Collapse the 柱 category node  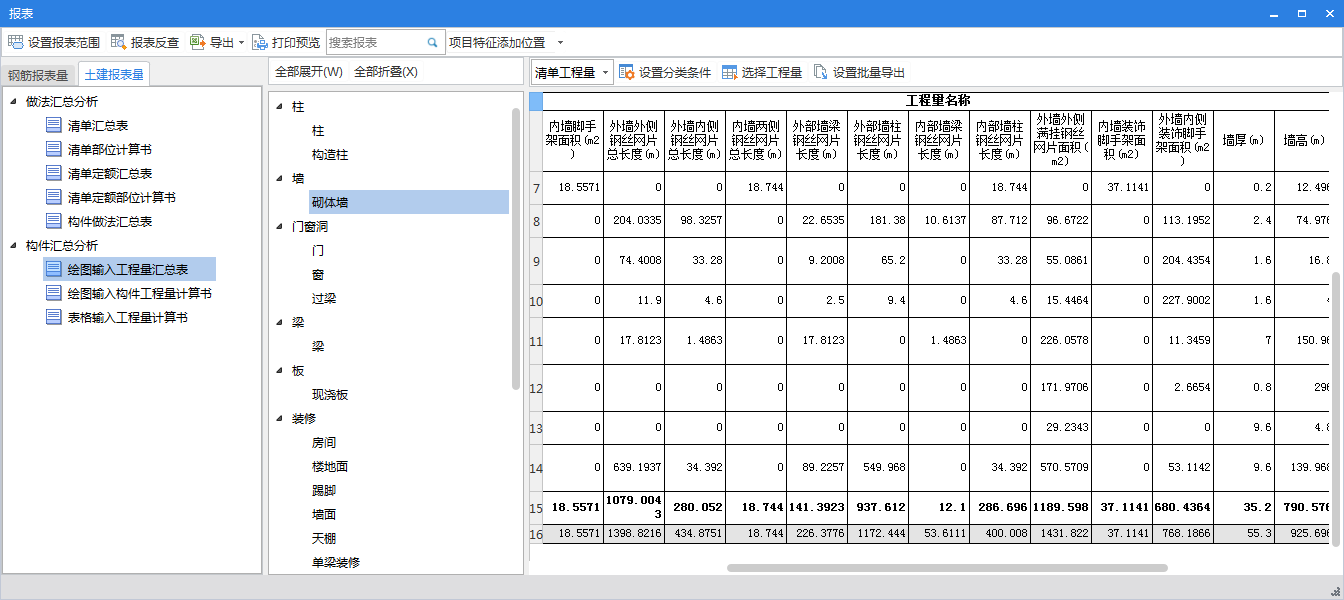tap(279, 106)
